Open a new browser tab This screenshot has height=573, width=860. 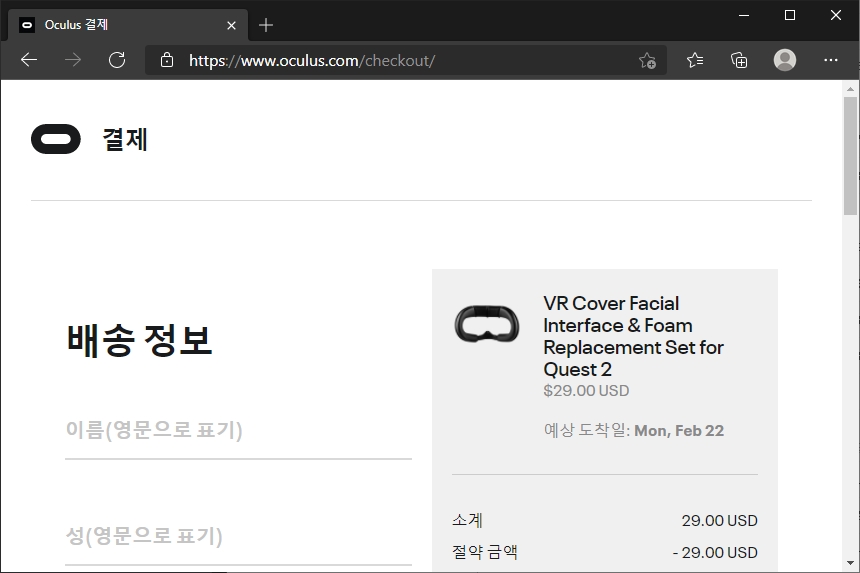[x=266, y=25]
